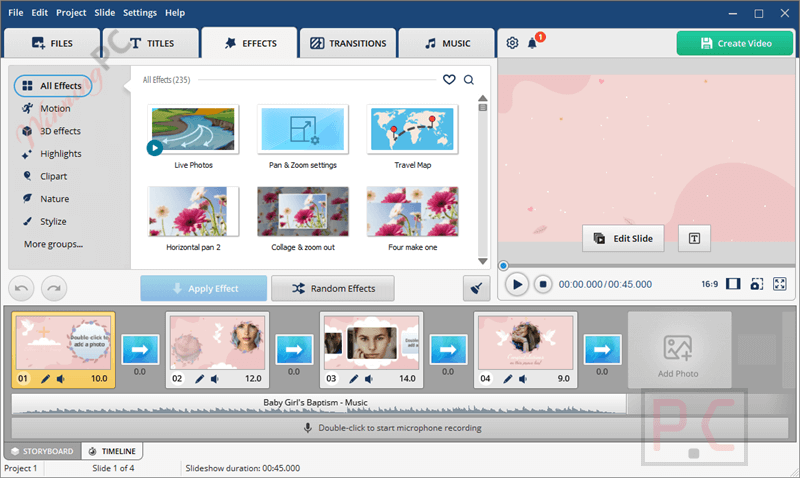Click the Add Photo placeholder
The height and width of the screenshot is (478, 800).
679,350
